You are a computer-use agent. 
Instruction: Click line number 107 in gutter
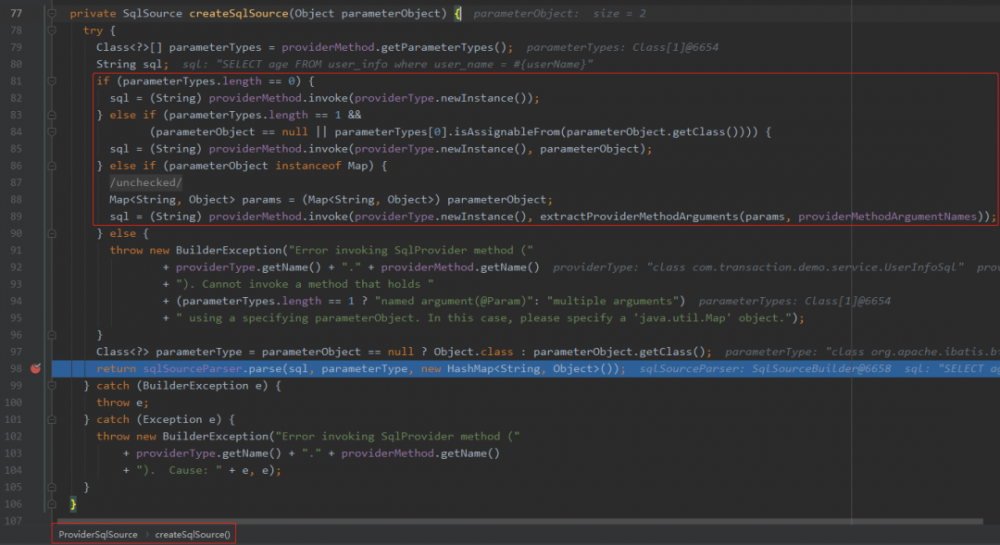point(13,521)
